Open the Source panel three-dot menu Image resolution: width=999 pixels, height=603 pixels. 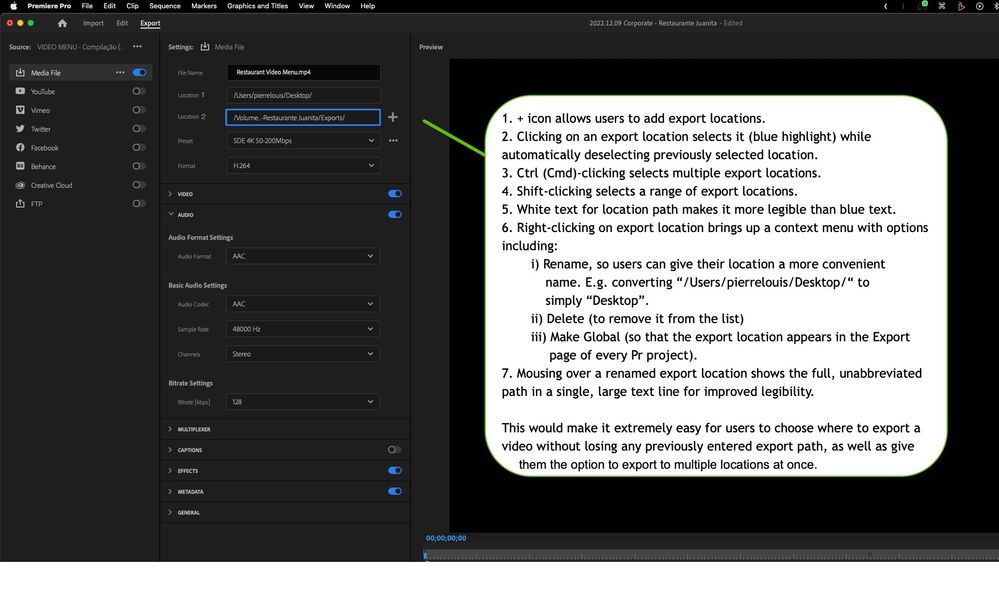pos(137,47)
